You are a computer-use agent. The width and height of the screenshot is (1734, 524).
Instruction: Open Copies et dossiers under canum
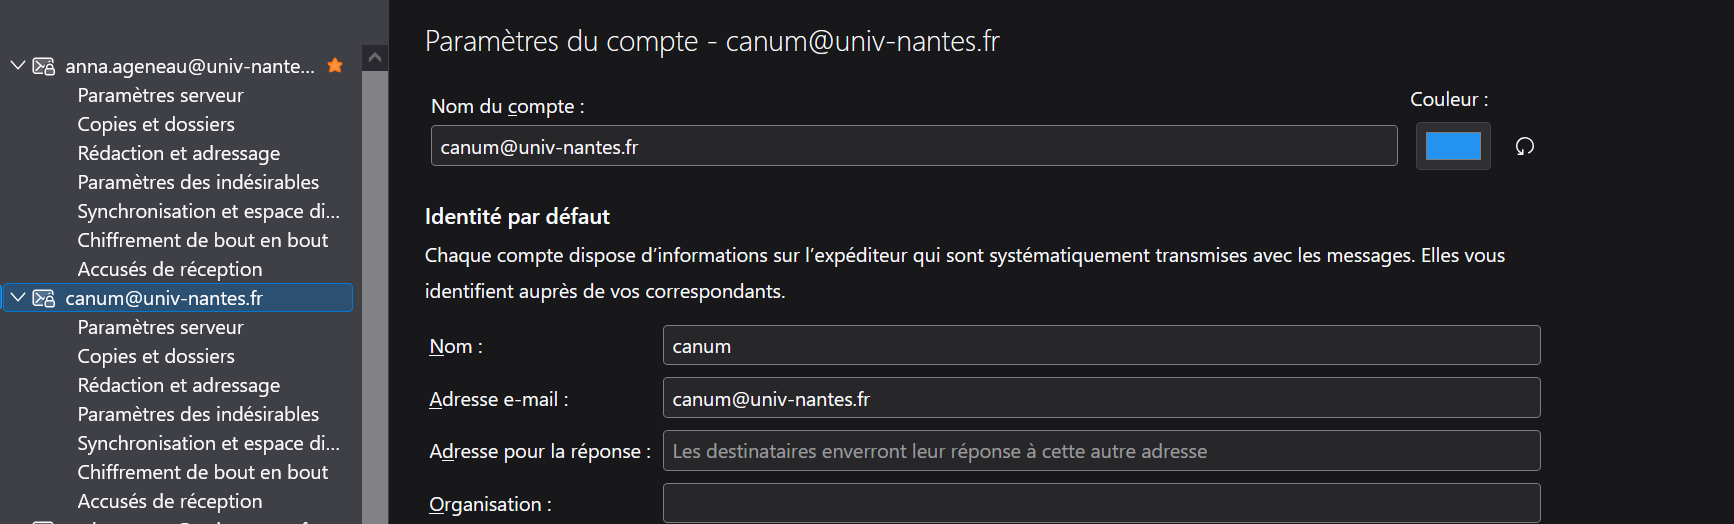click(x=156, y=356)
